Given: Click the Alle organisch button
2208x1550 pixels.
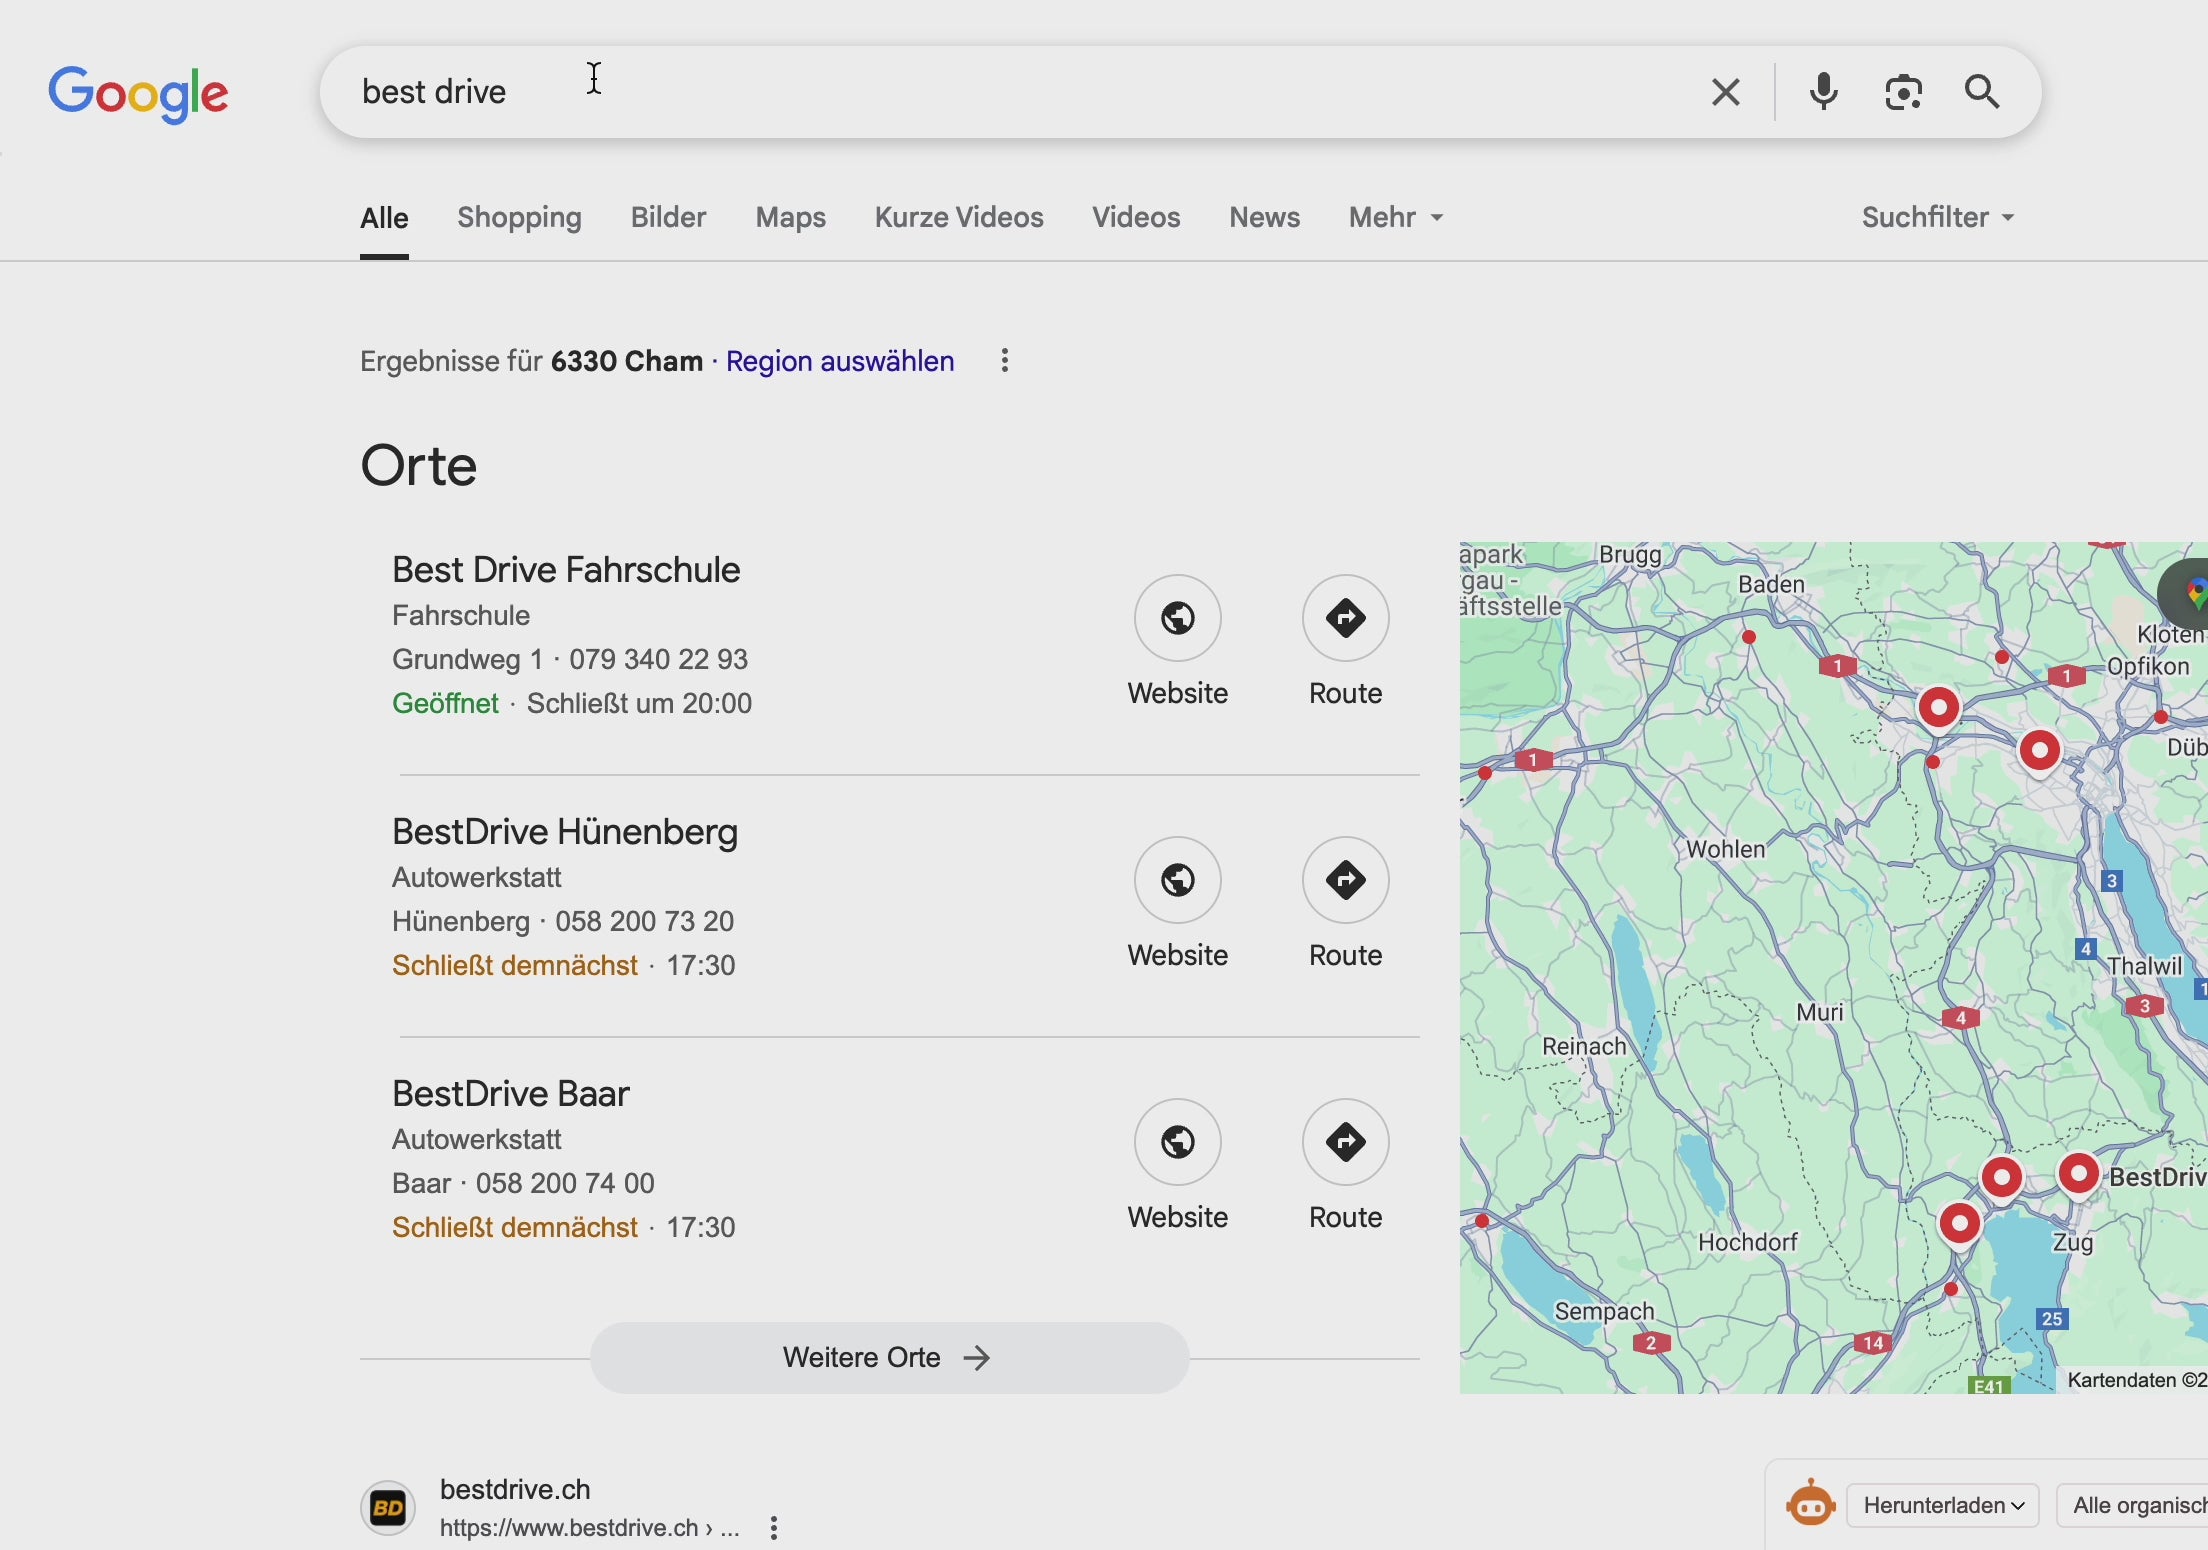Looking at the screenshot, I should pyautogui.click(x=2132, y=1506).
